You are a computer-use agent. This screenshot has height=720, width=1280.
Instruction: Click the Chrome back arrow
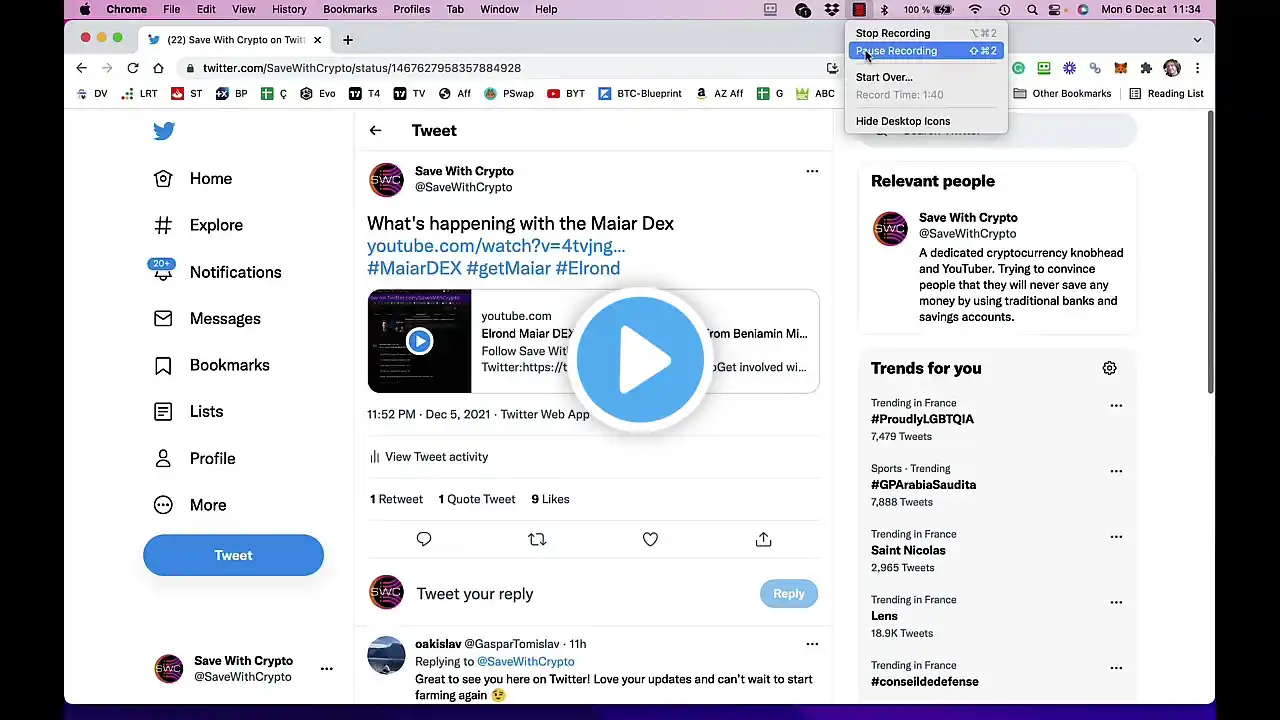point(82,68)
